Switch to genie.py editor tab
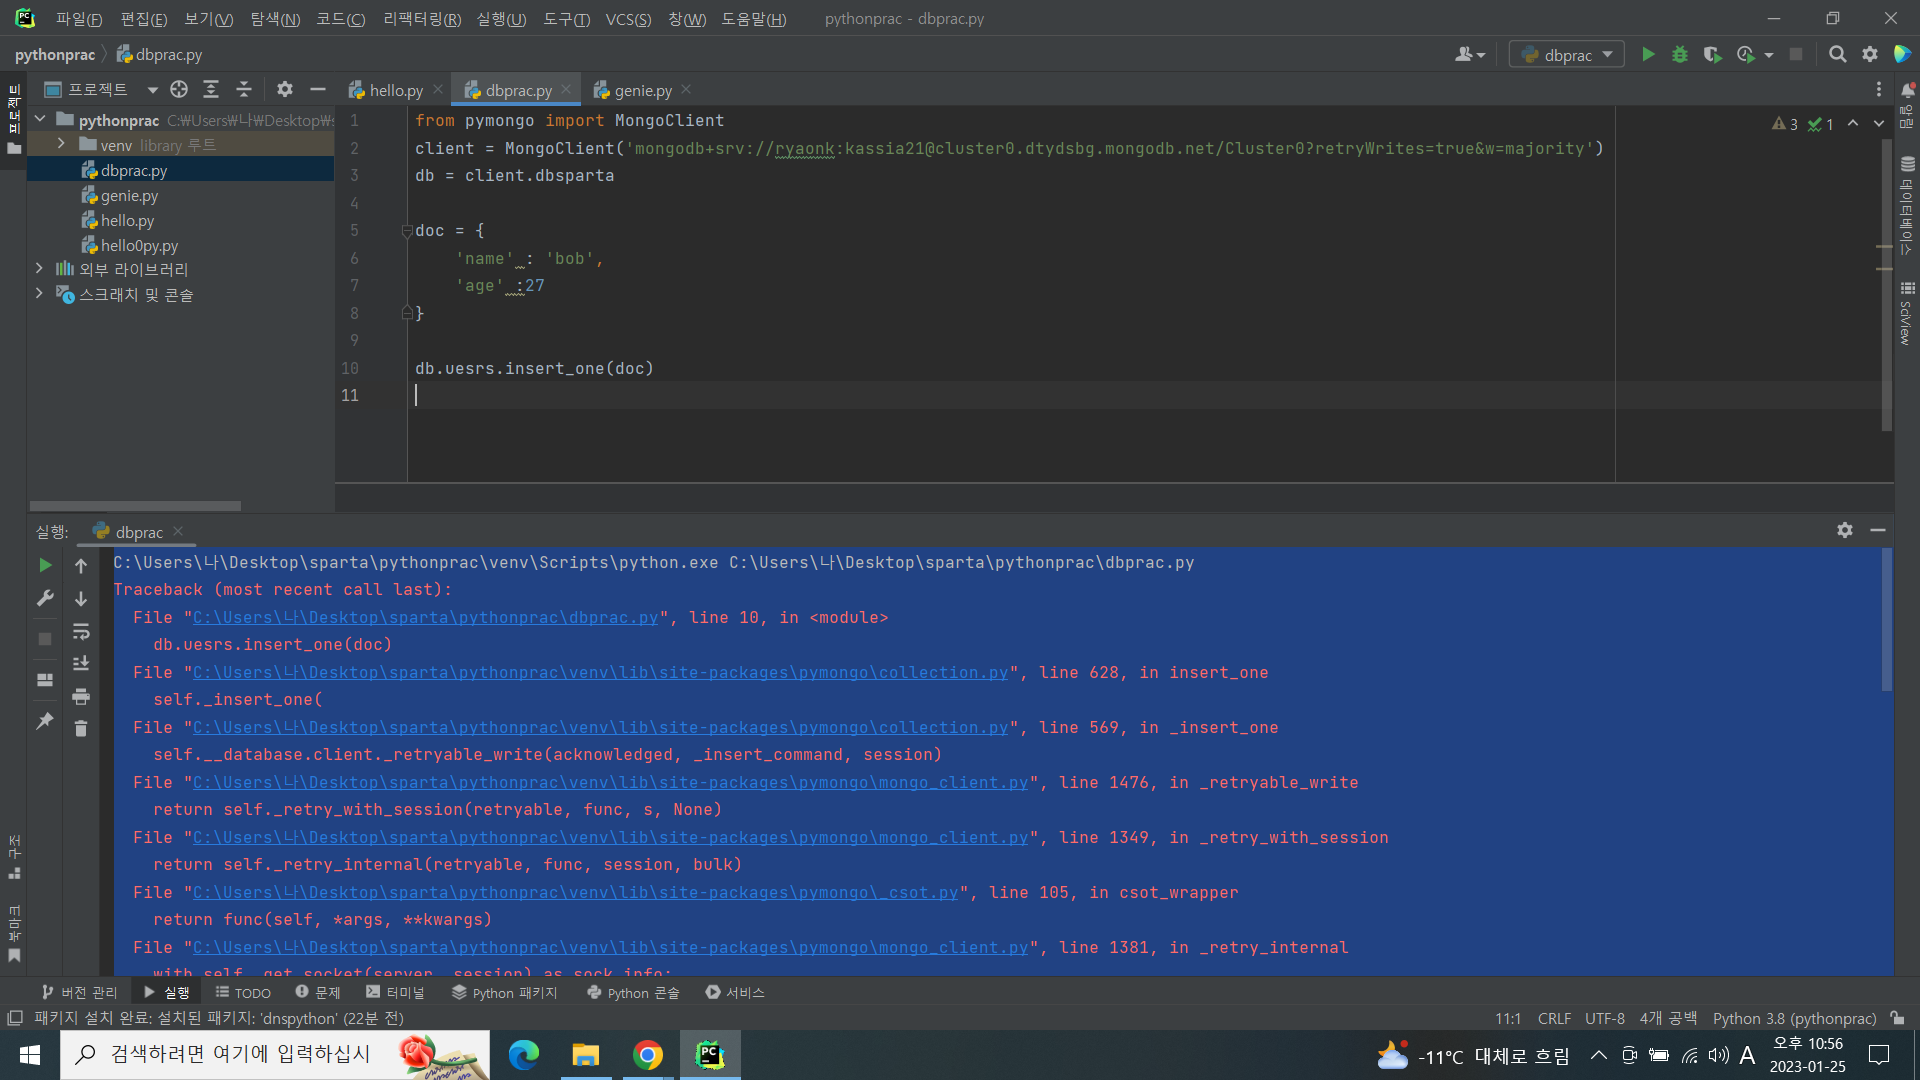 (x=643, y=90)
